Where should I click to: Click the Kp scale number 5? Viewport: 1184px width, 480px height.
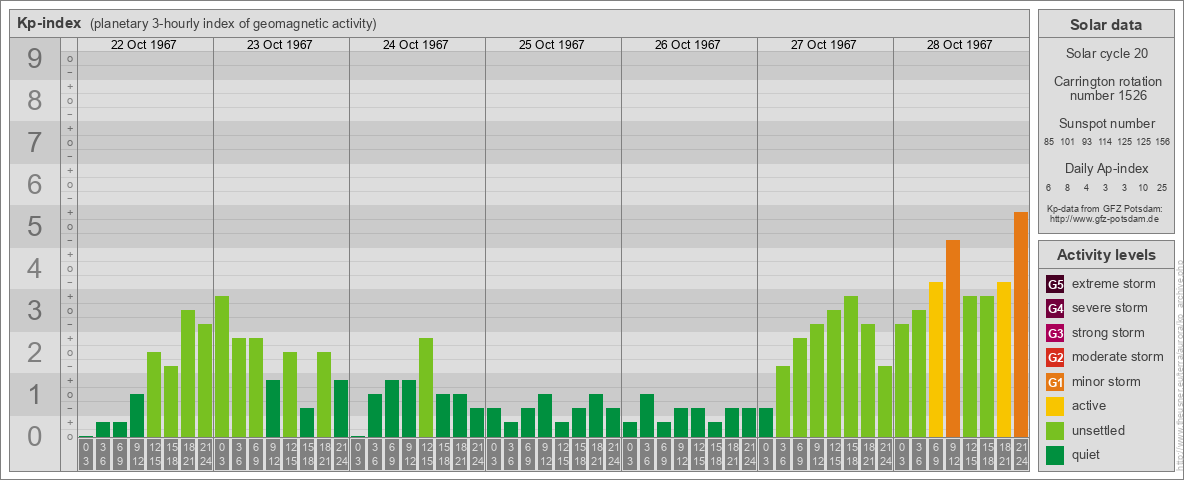click(x=35, y=226)
